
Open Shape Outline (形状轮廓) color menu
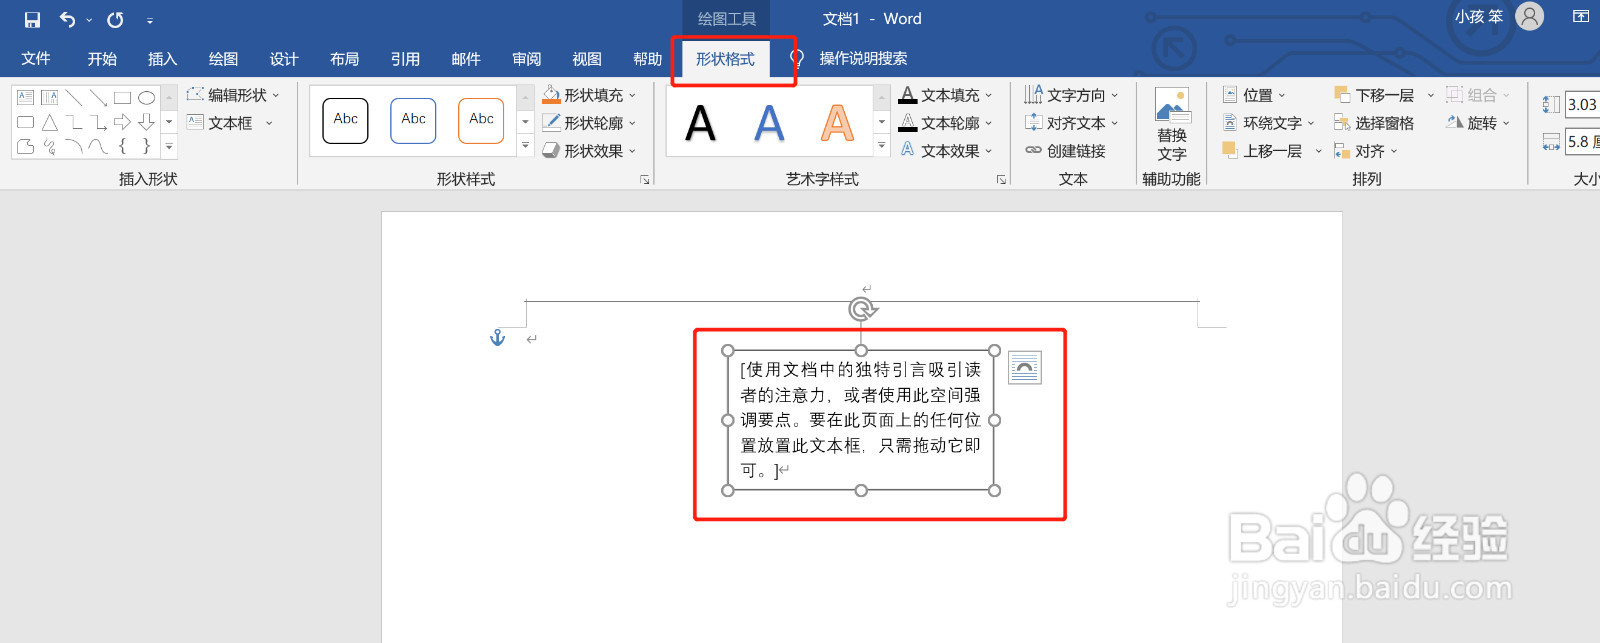click(589, 123)
